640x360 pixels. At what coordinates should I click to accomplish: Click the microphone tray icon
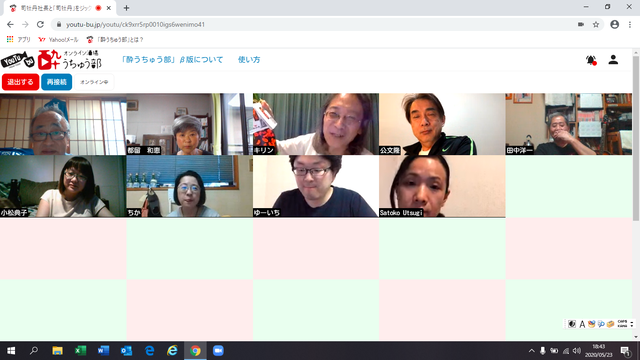[x=542, y=351]
